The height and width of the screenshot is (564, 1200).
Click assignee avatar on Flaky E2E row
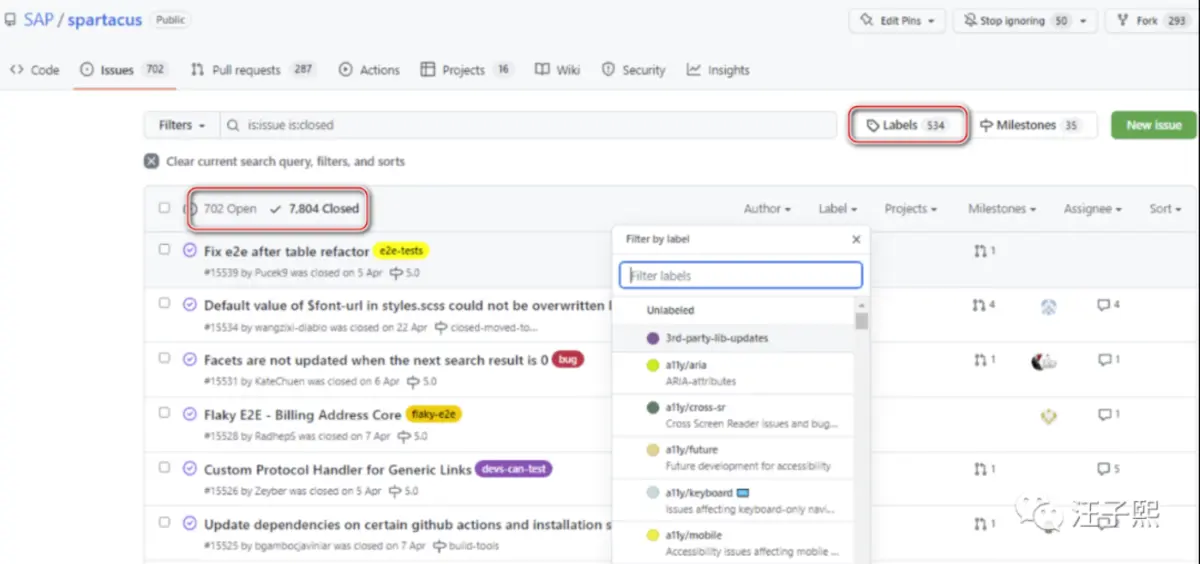pyautogui.click(x=1047, y=416)
